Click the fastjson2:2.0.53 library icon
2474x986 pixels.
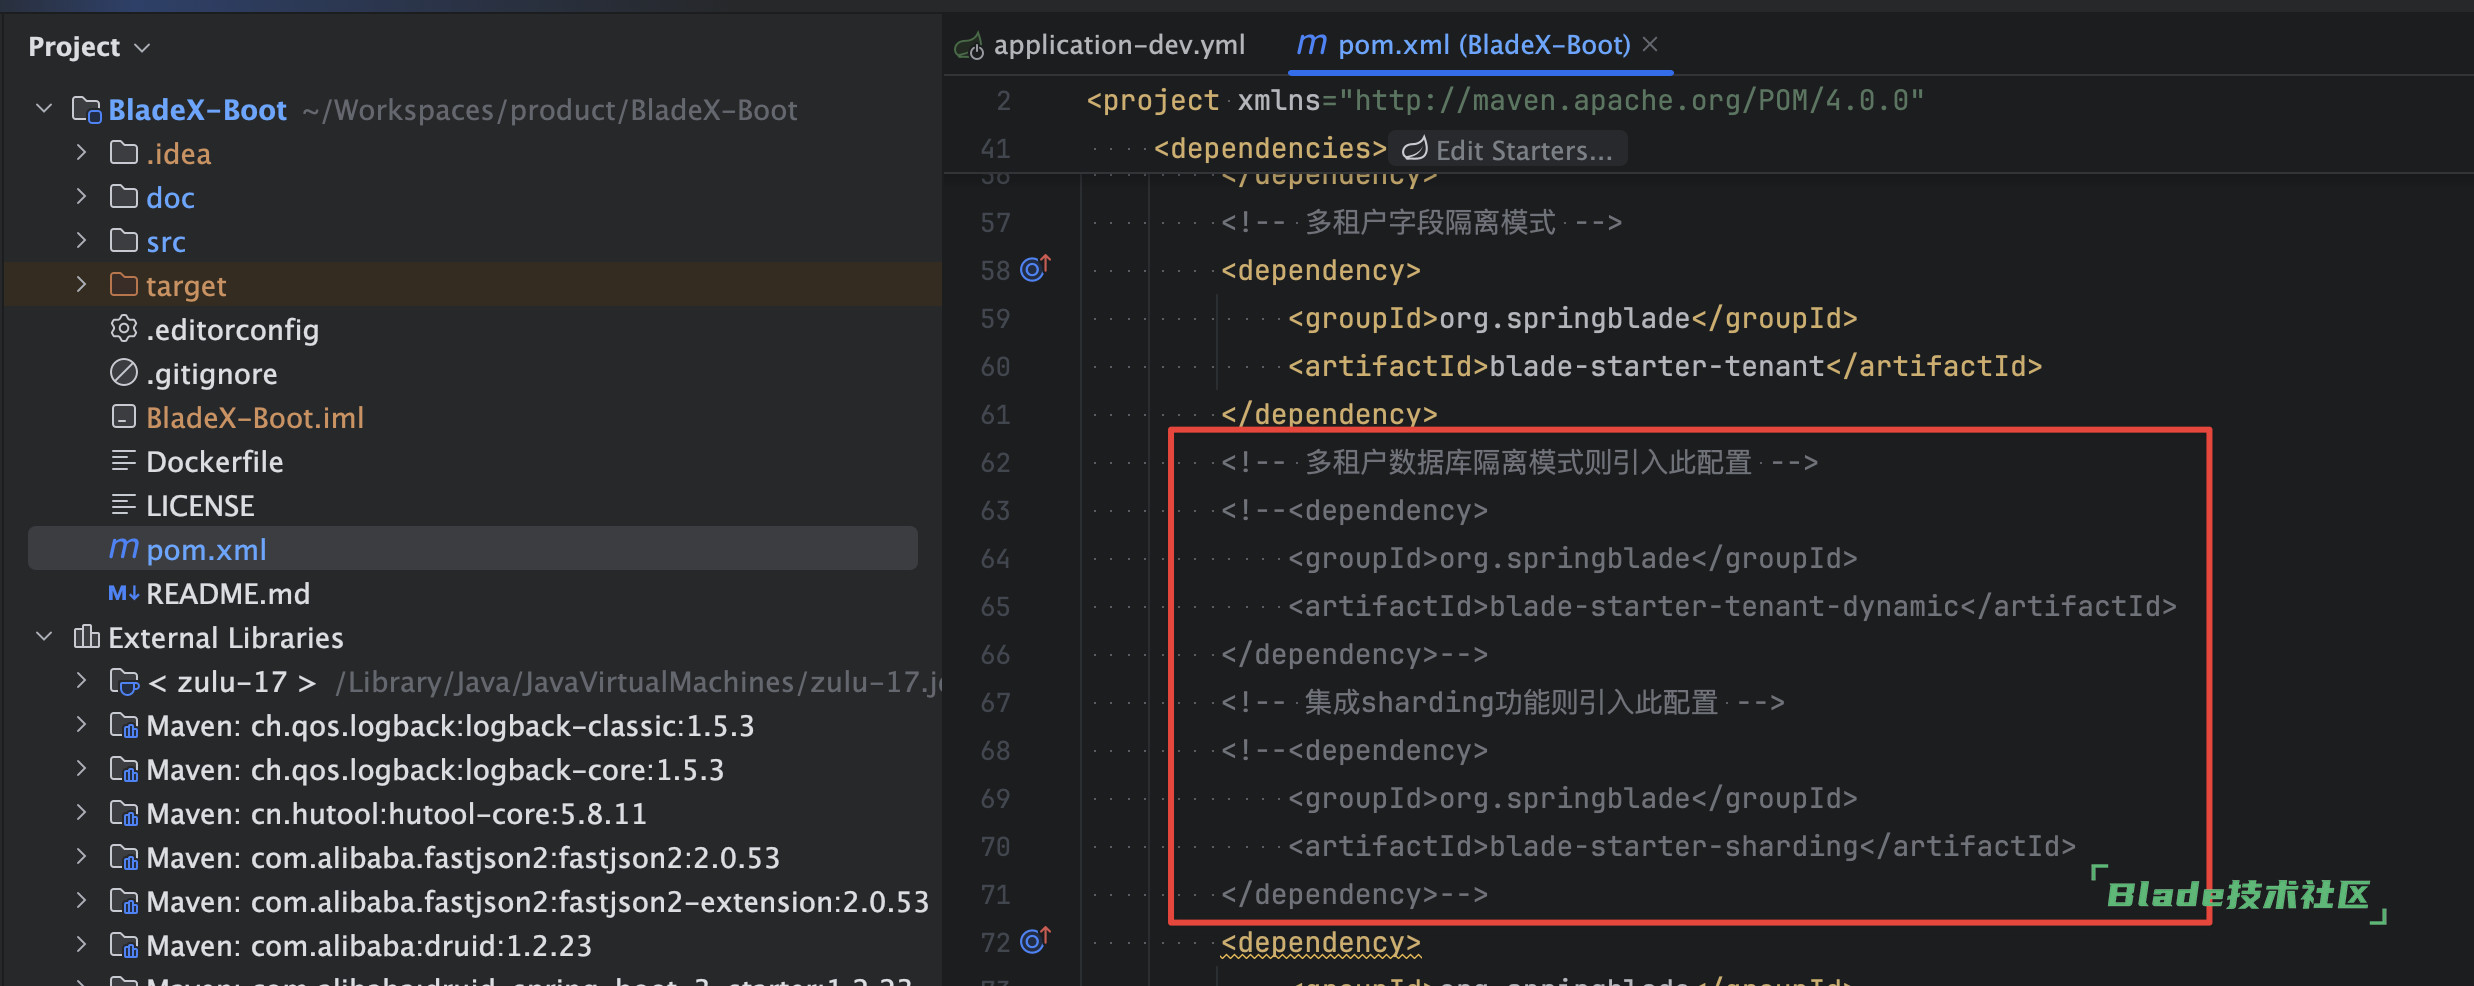coord(124,857)
